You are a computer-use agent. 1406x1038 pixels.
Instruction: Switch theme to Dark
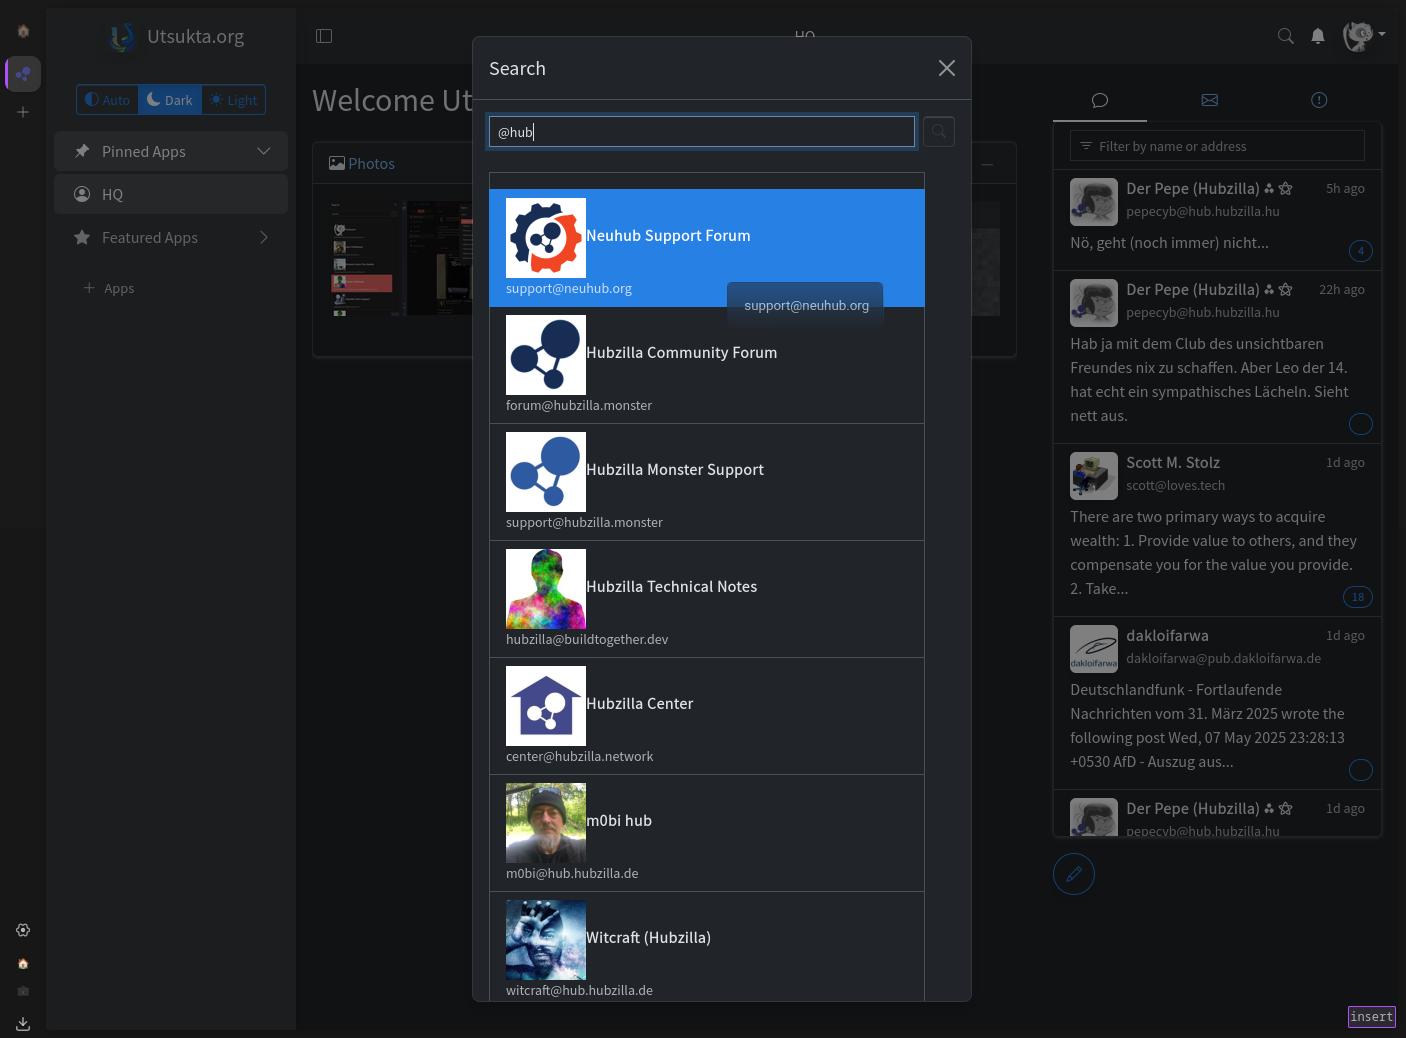coord(170,100)
